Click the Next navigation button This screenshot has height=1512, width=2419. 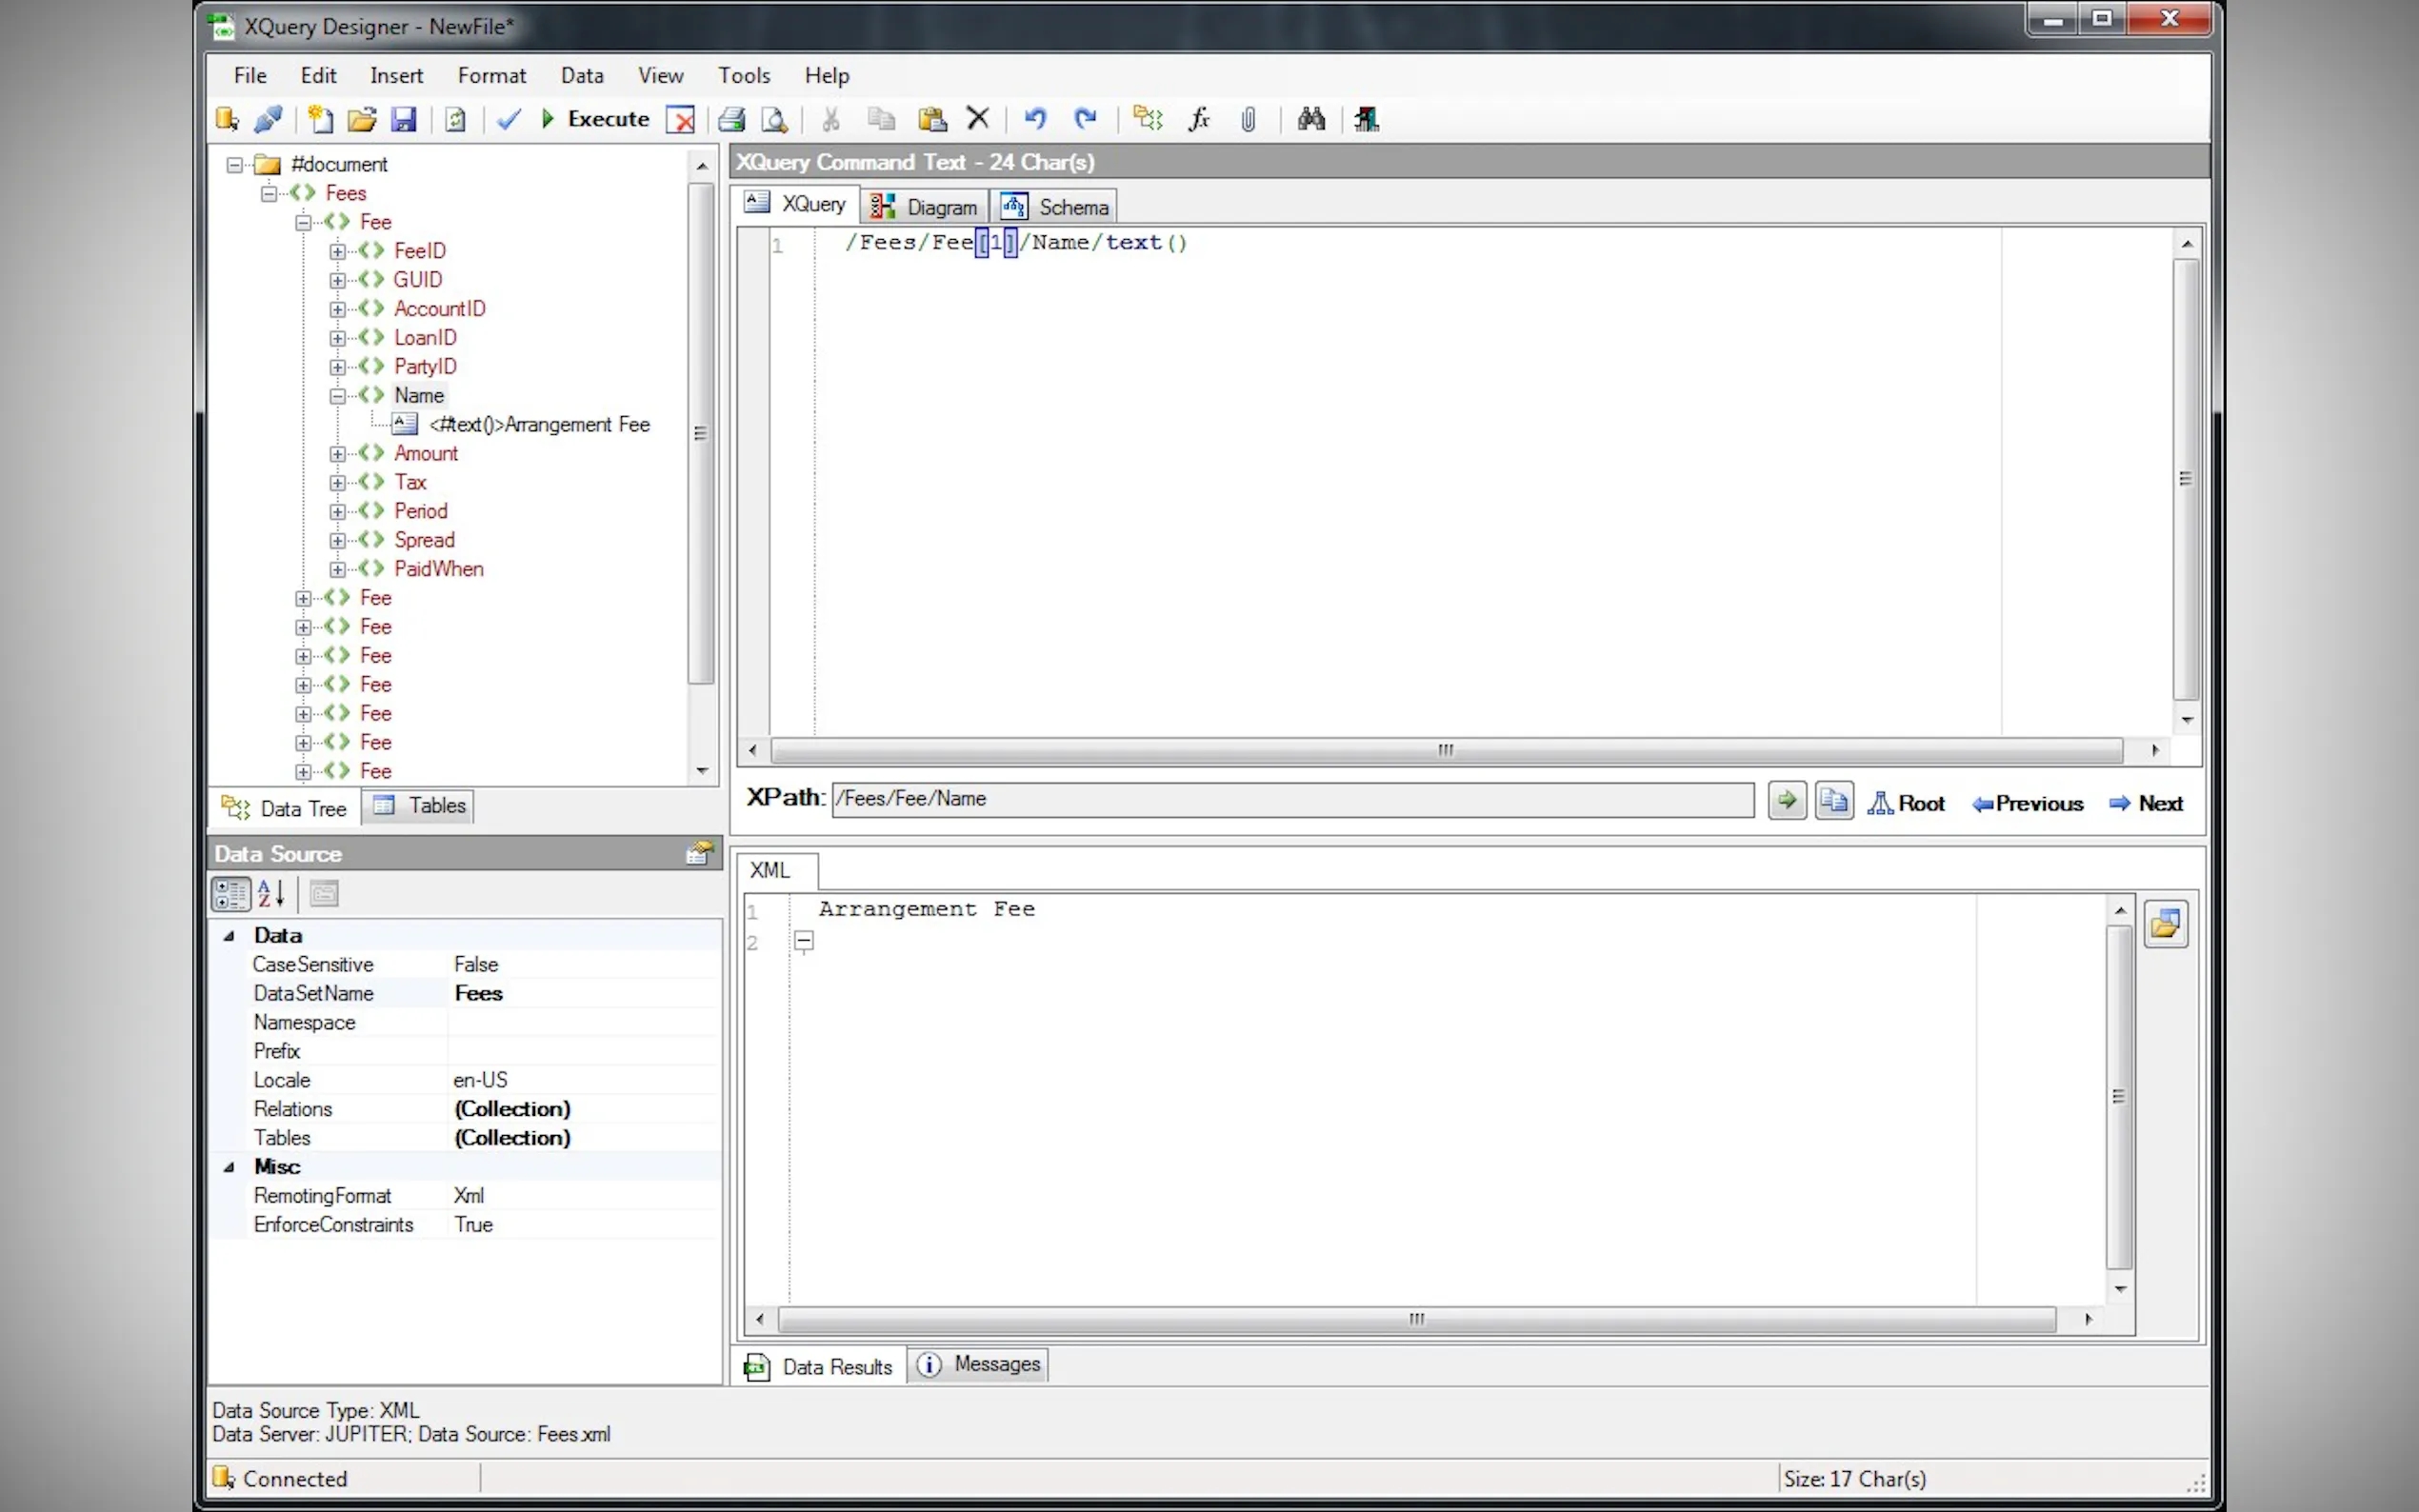pyautogui.click(x=2146, y=803)
